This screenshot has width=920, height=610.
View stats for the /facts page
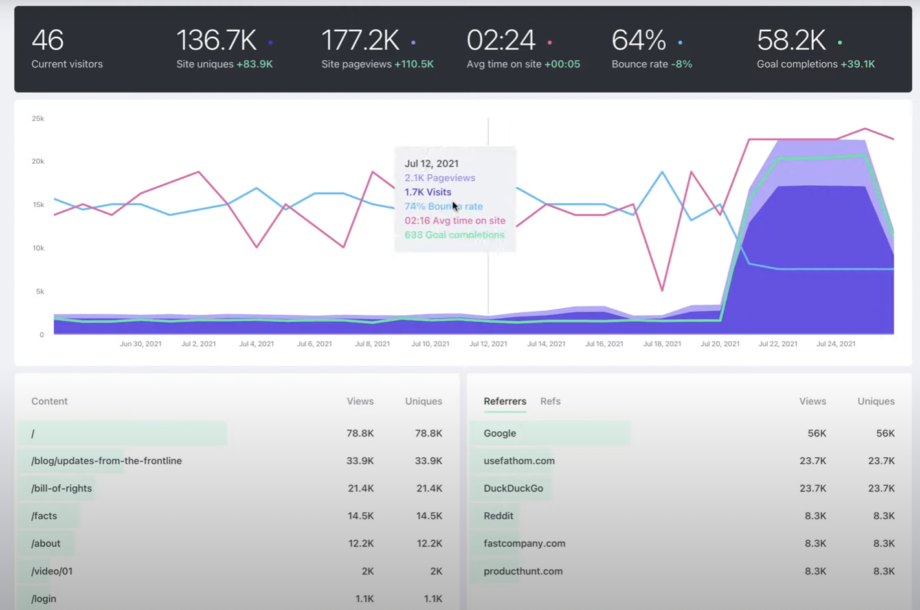[x=48, y=516]
